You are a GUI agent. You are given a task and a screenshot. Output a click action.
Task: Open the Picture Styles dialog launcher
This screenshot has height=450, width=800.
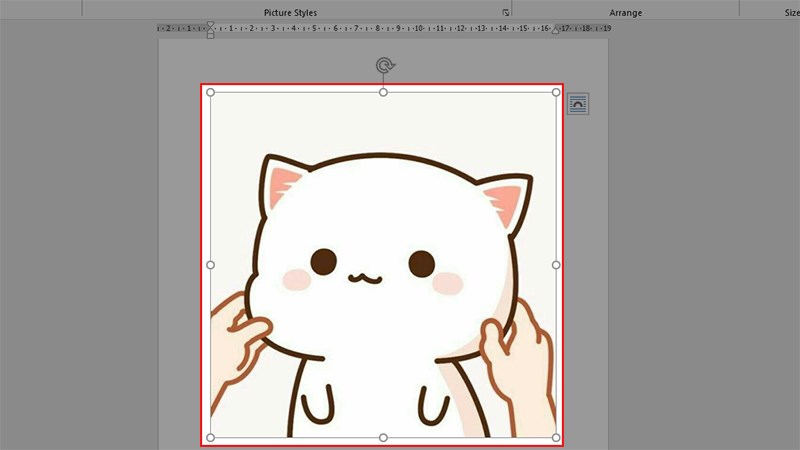click(x=506, y=13)
